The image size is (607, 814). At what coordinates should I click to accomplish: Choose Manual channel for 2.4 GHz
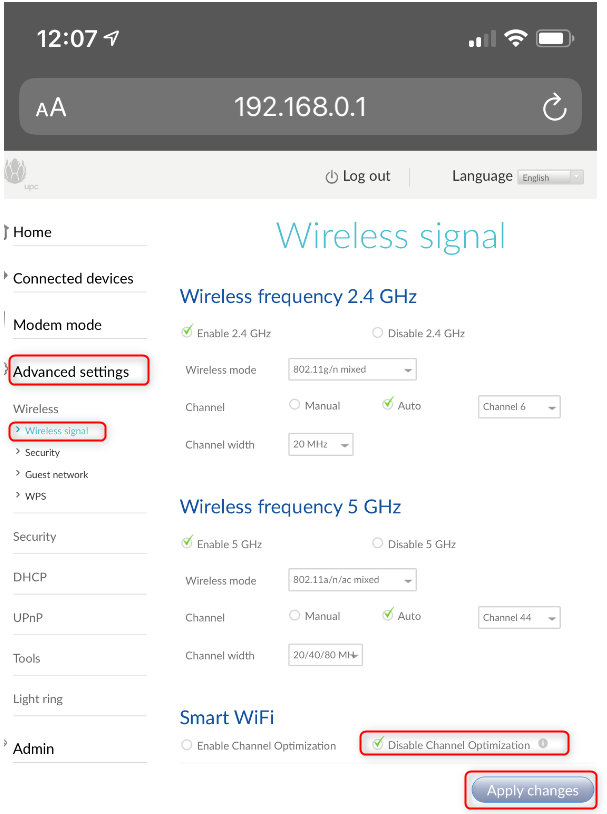click(295, 405)
